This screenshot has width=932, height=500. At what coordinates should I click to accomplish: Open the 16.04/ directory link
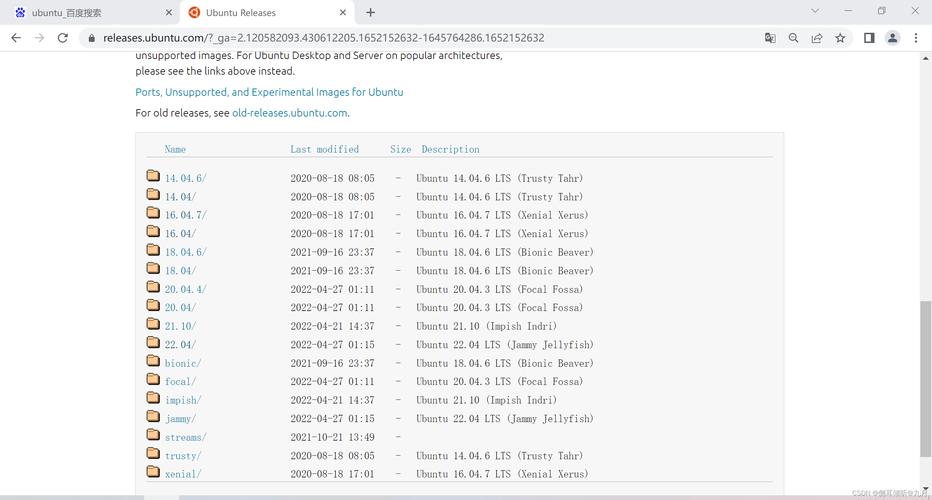tap(180, 234)
